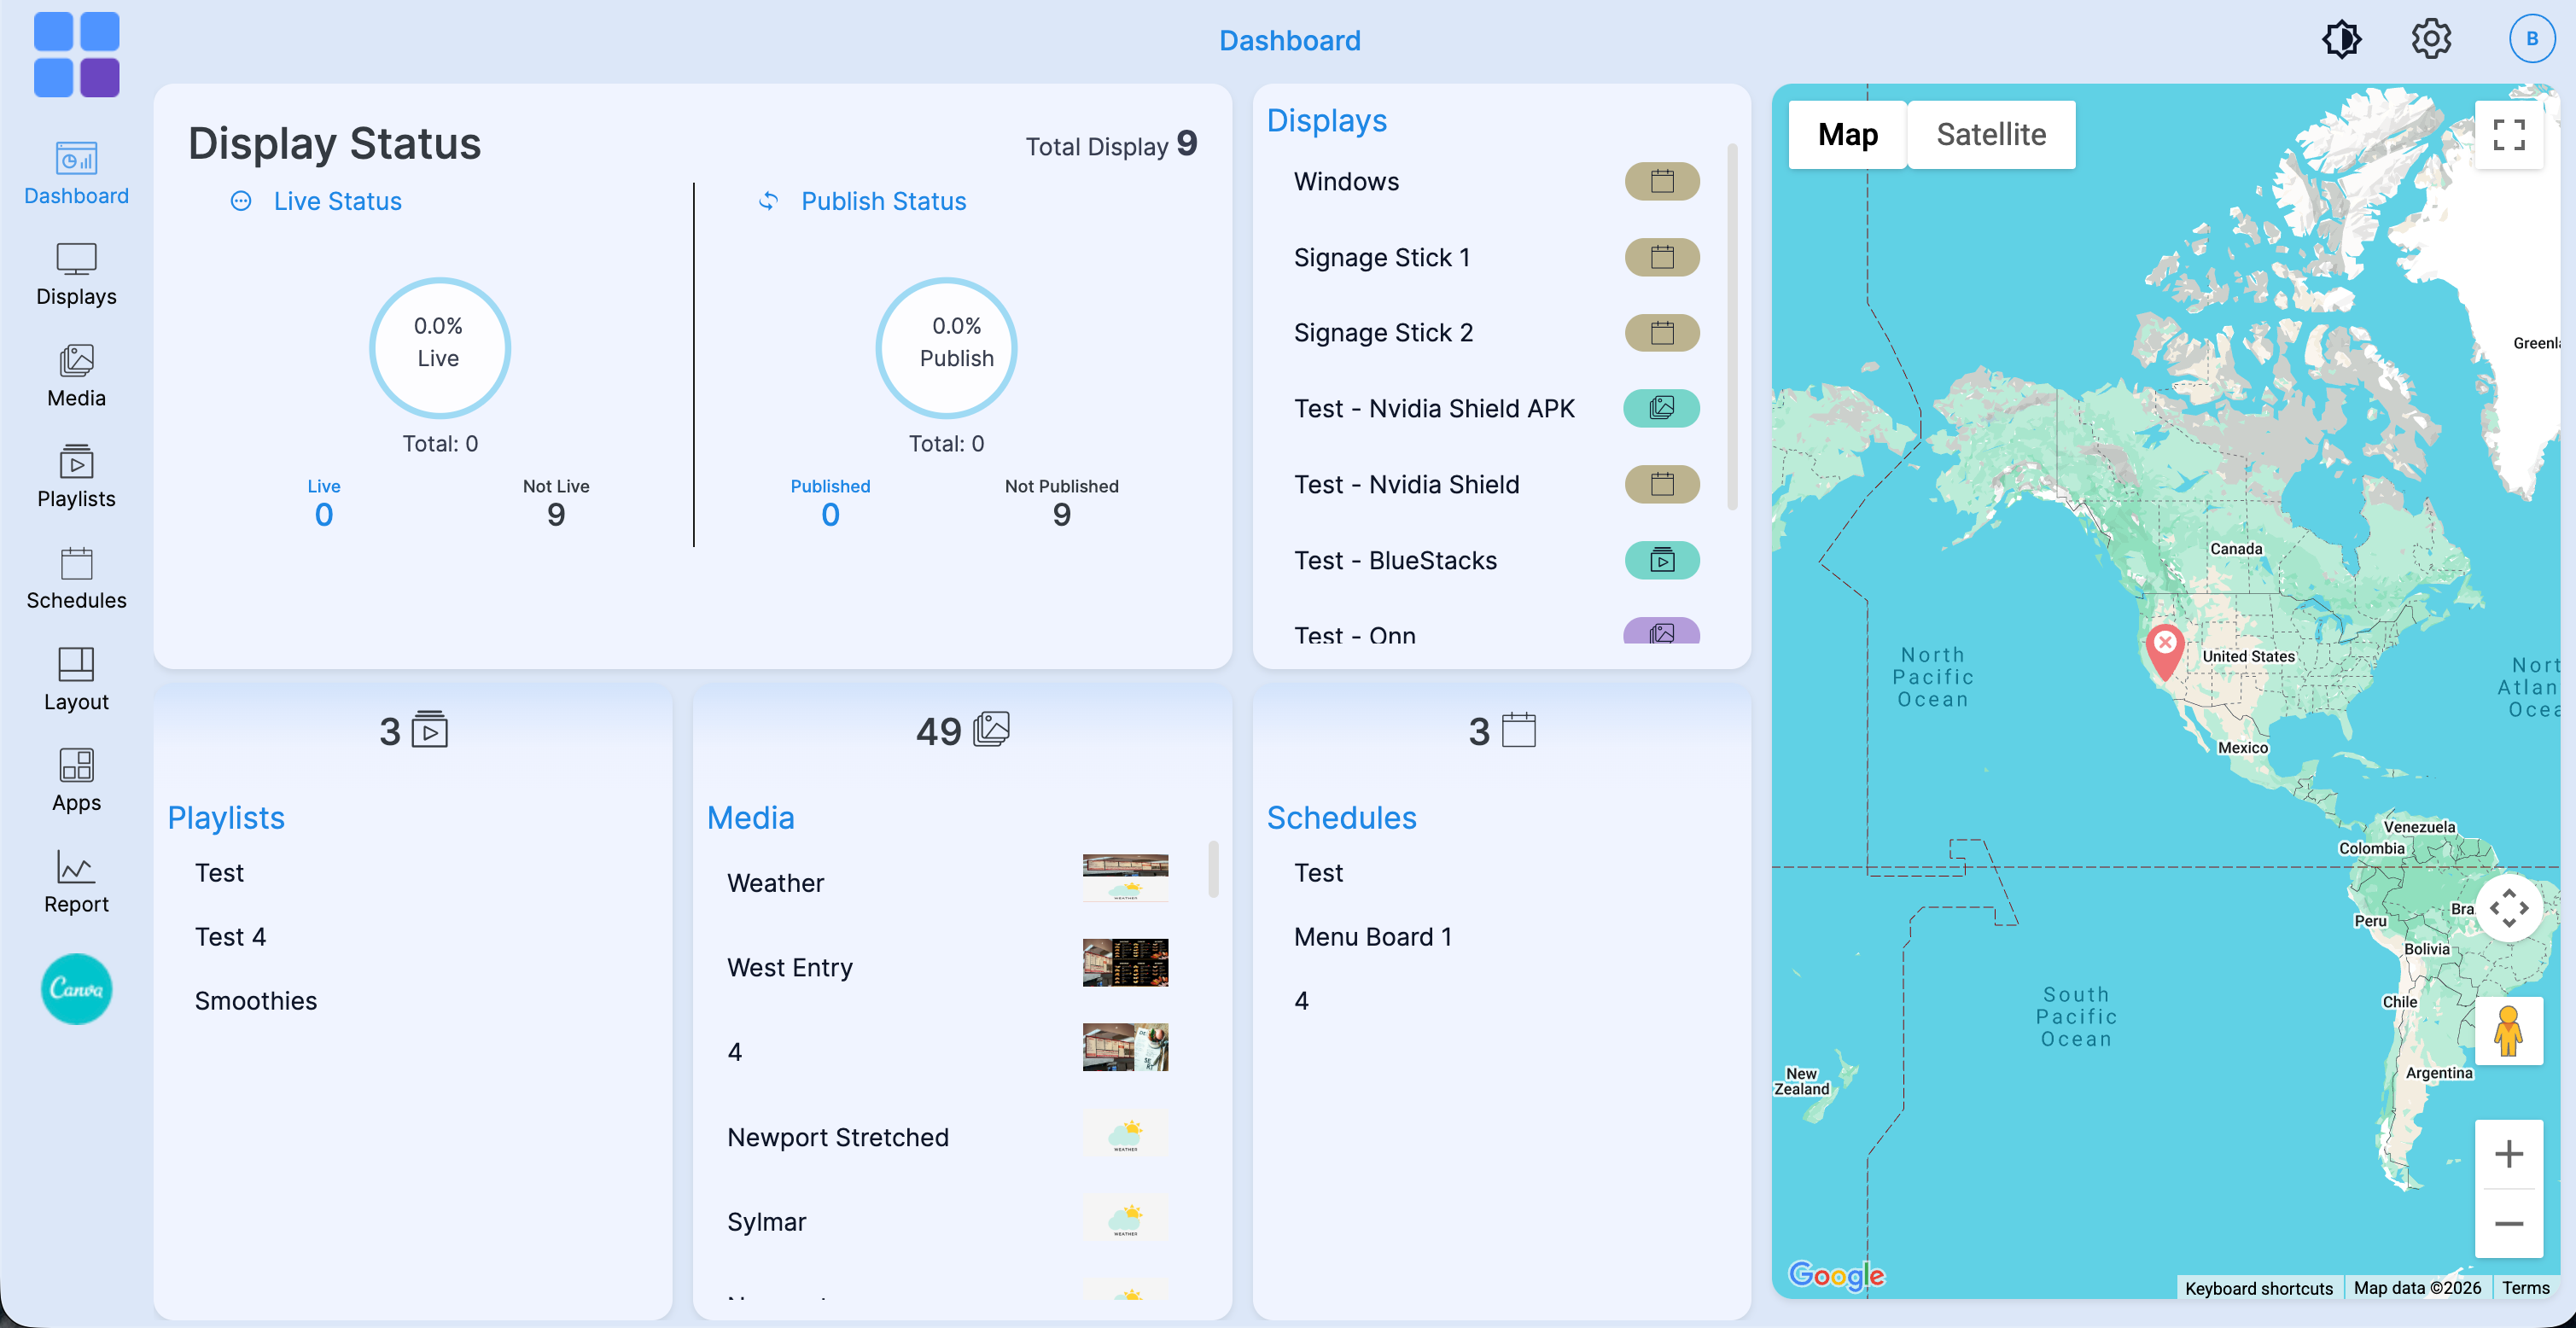Zoom out on the map
This screenshot has width=2576, height=1328.
[x=2508, y=1224]
